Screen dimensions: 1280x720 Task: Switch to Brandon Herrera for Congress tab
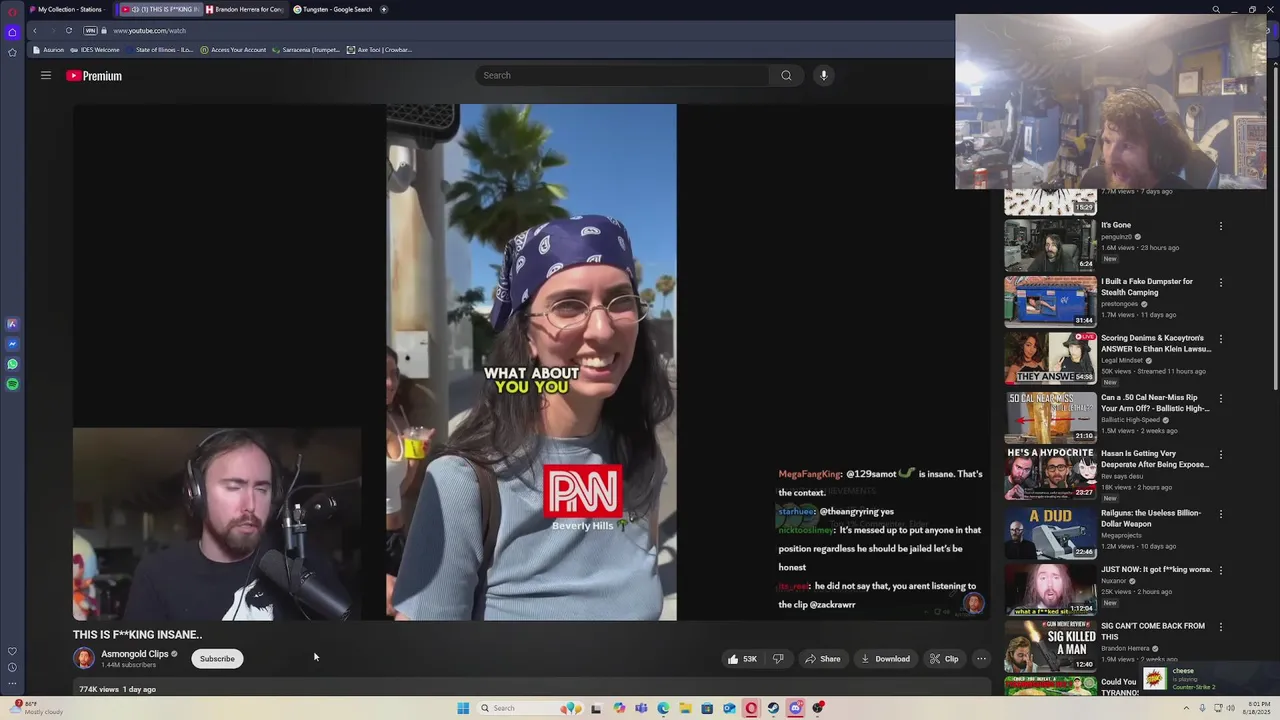(x=244, y=9)
